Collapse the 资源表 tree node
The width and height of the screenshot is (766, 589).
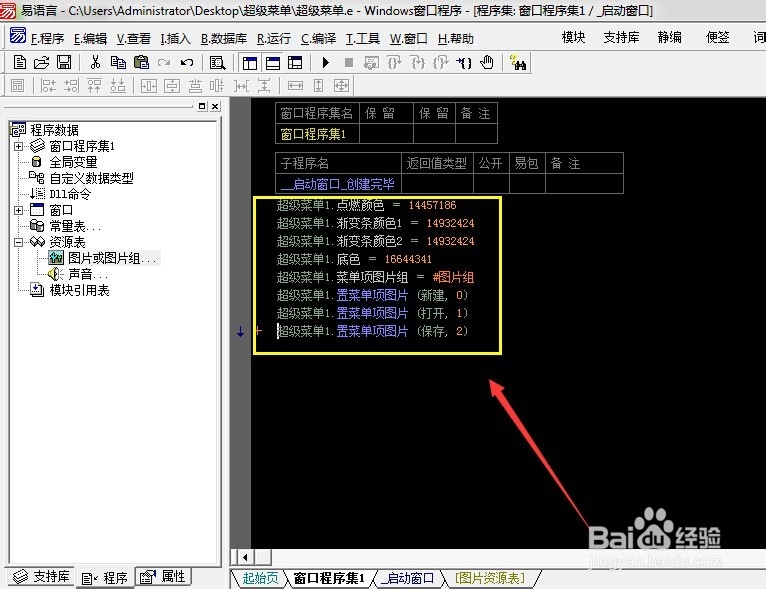[x=18, y=242]
